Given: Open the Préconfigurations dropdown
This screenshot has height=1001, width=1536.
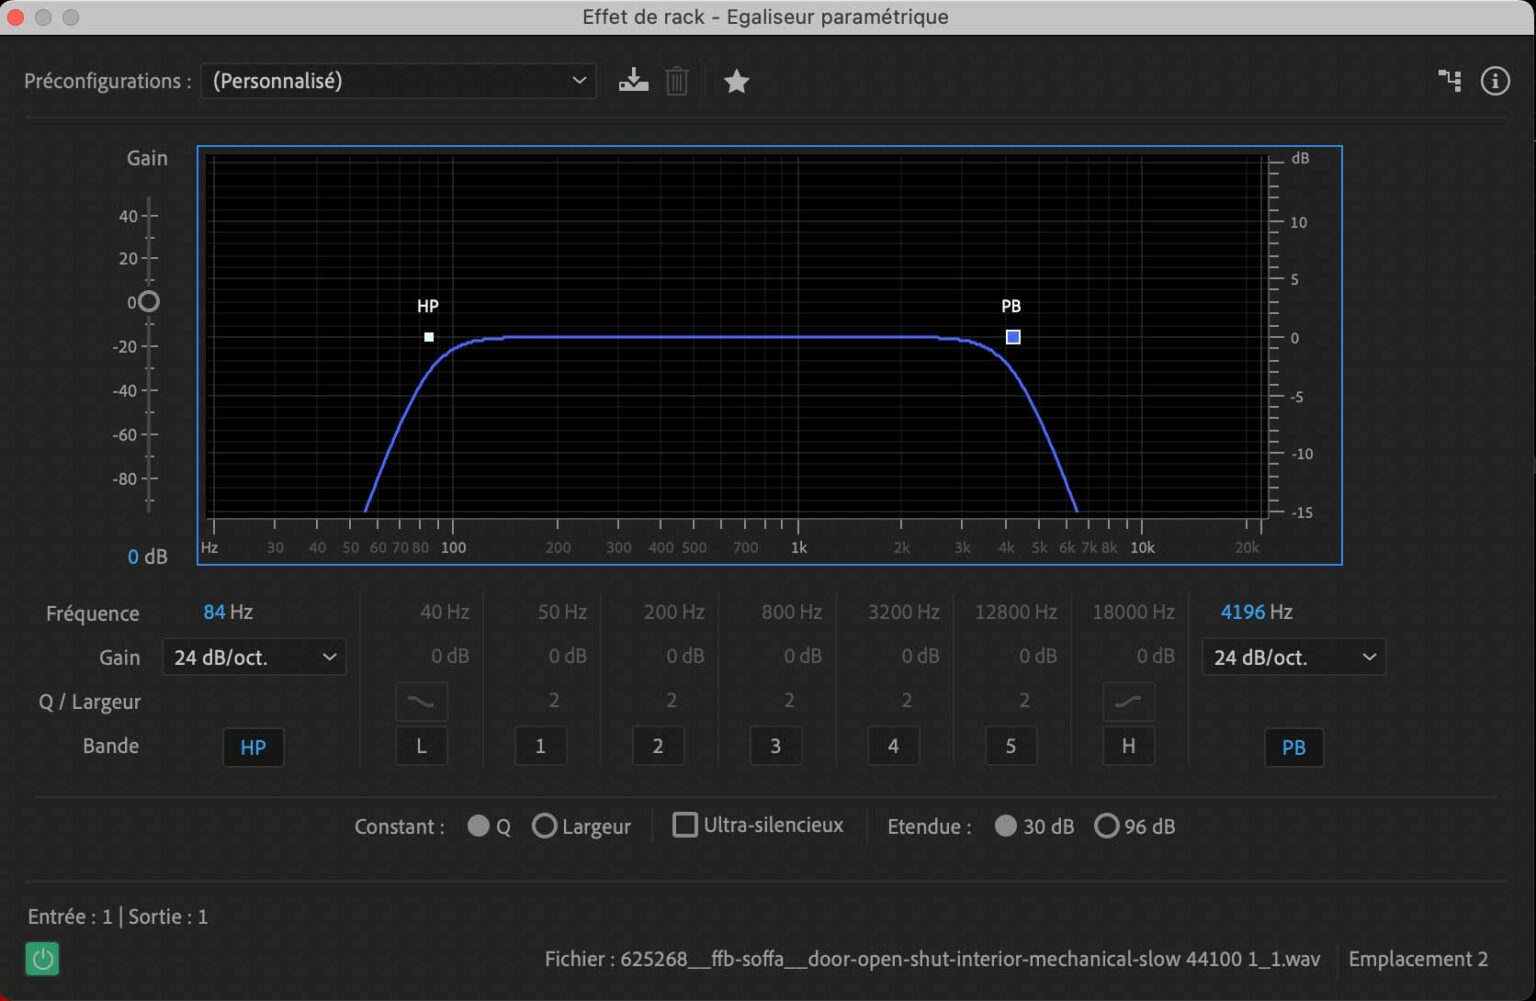Looking at the screenshot, I should (x=398, y=81).
